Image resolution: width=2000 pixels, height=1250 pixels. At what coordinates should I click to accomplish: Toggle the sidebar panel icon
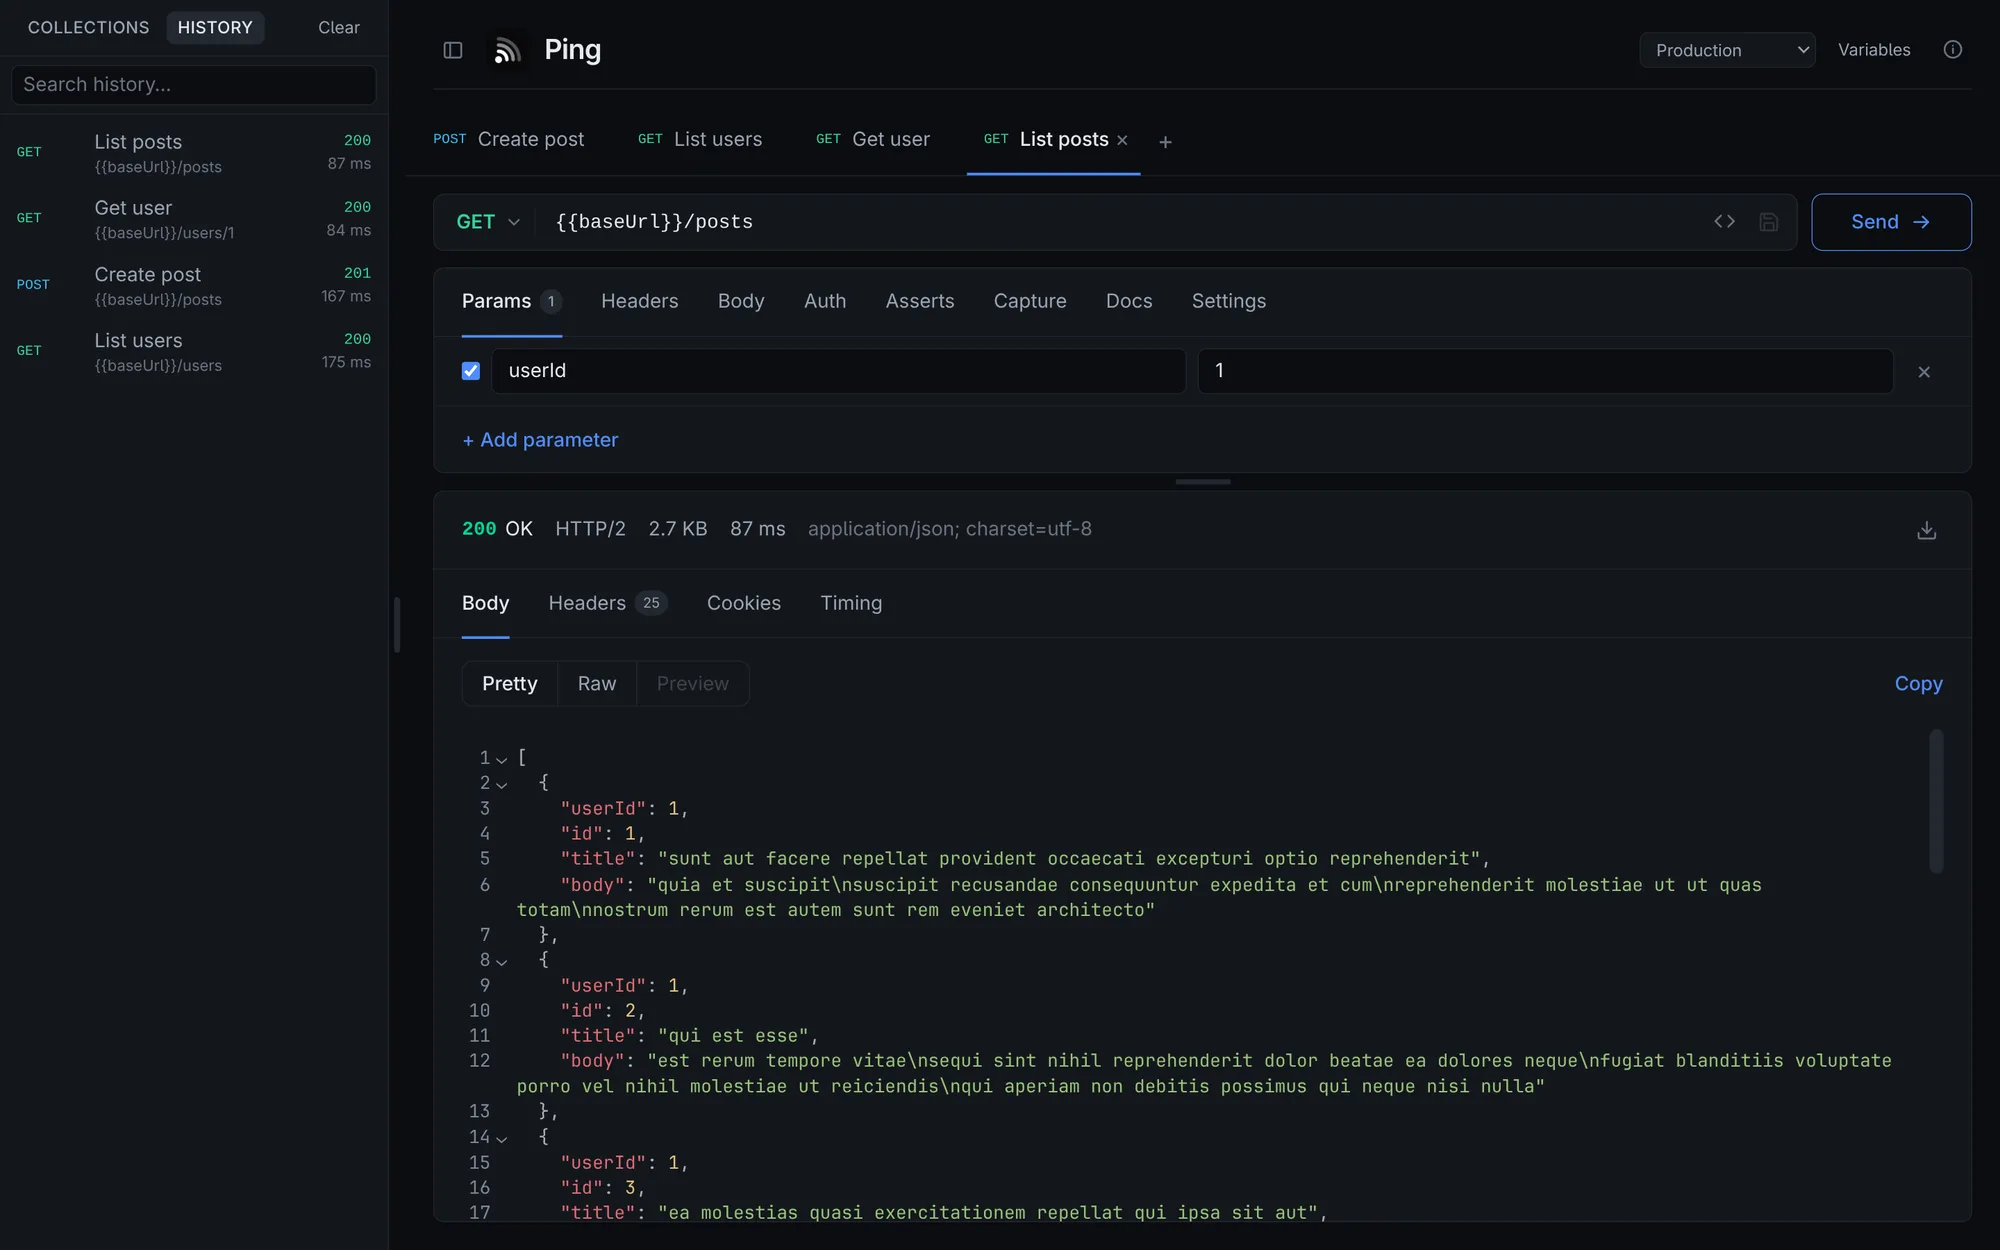pyautogui.click(x=453, y=50)
